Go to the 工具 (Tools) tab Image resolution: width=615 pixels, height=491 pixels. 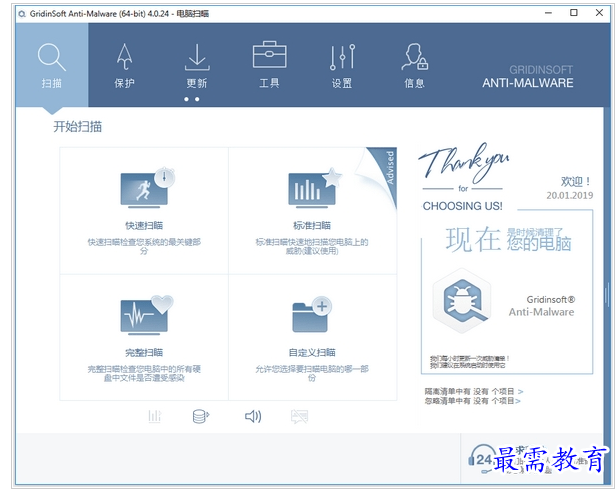[269, 65]
